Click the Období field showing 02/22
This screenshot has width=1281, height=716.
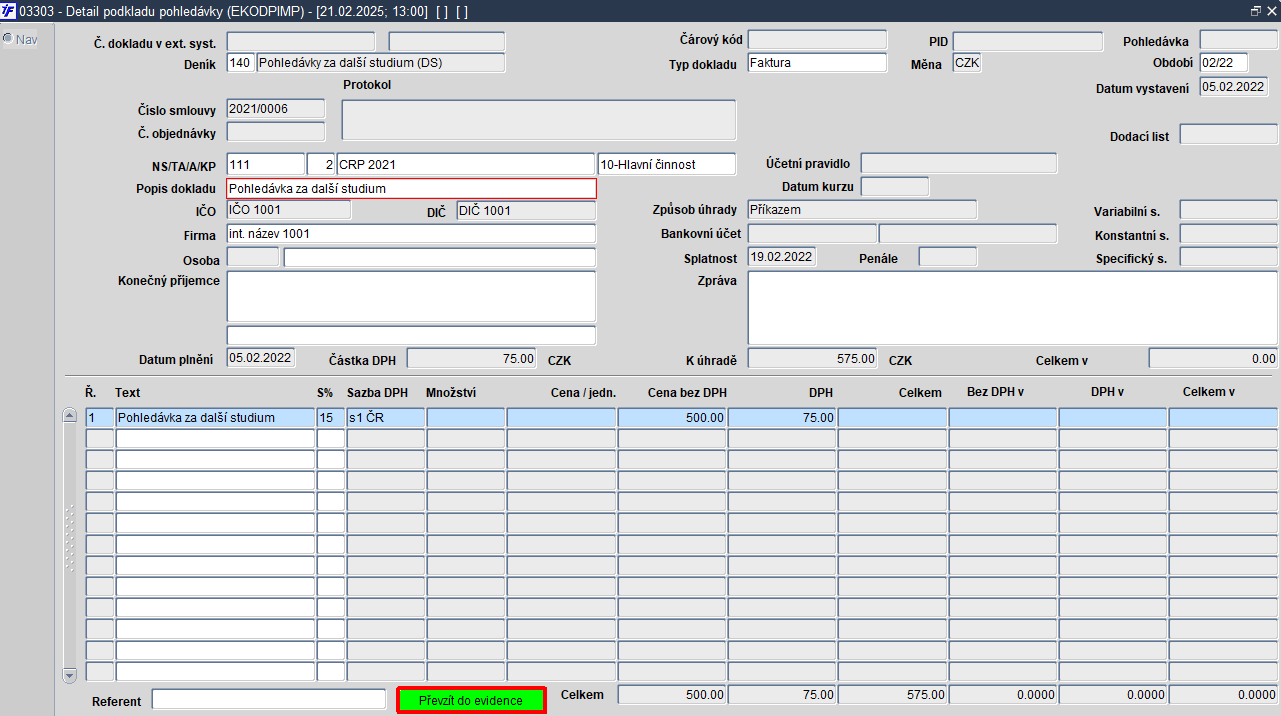pos(1223,62)
